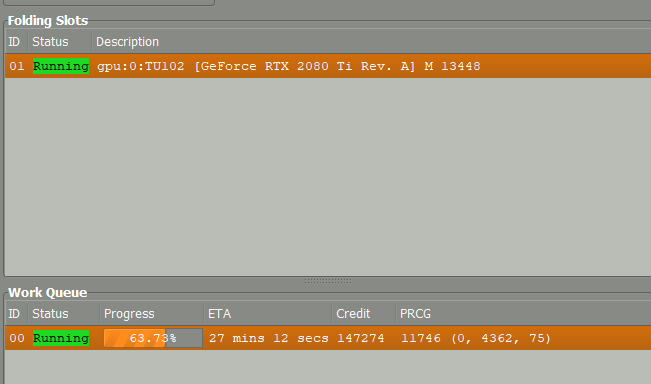
Task: Select folding slot 01 ID cell
Action: pos(17,66)
